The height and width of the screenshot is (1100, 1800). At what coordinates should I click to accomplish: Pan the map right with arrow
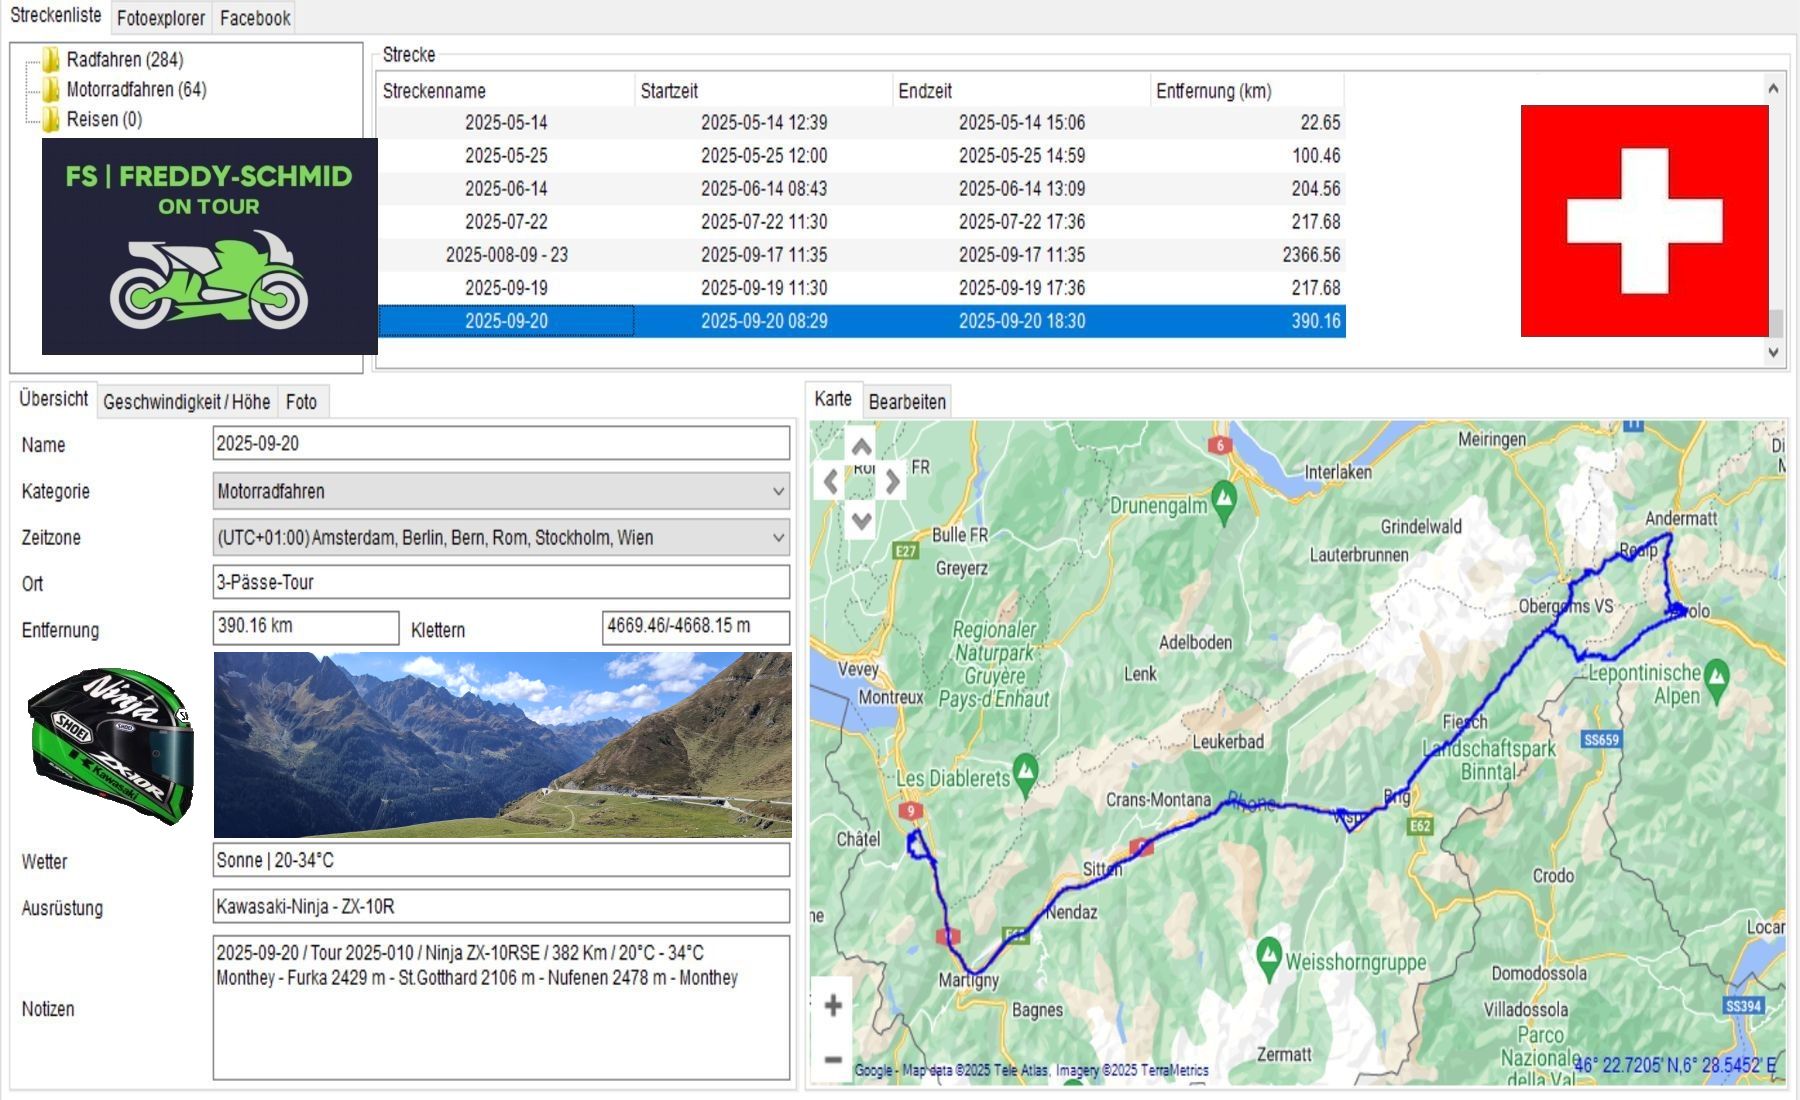coord(892,482)
